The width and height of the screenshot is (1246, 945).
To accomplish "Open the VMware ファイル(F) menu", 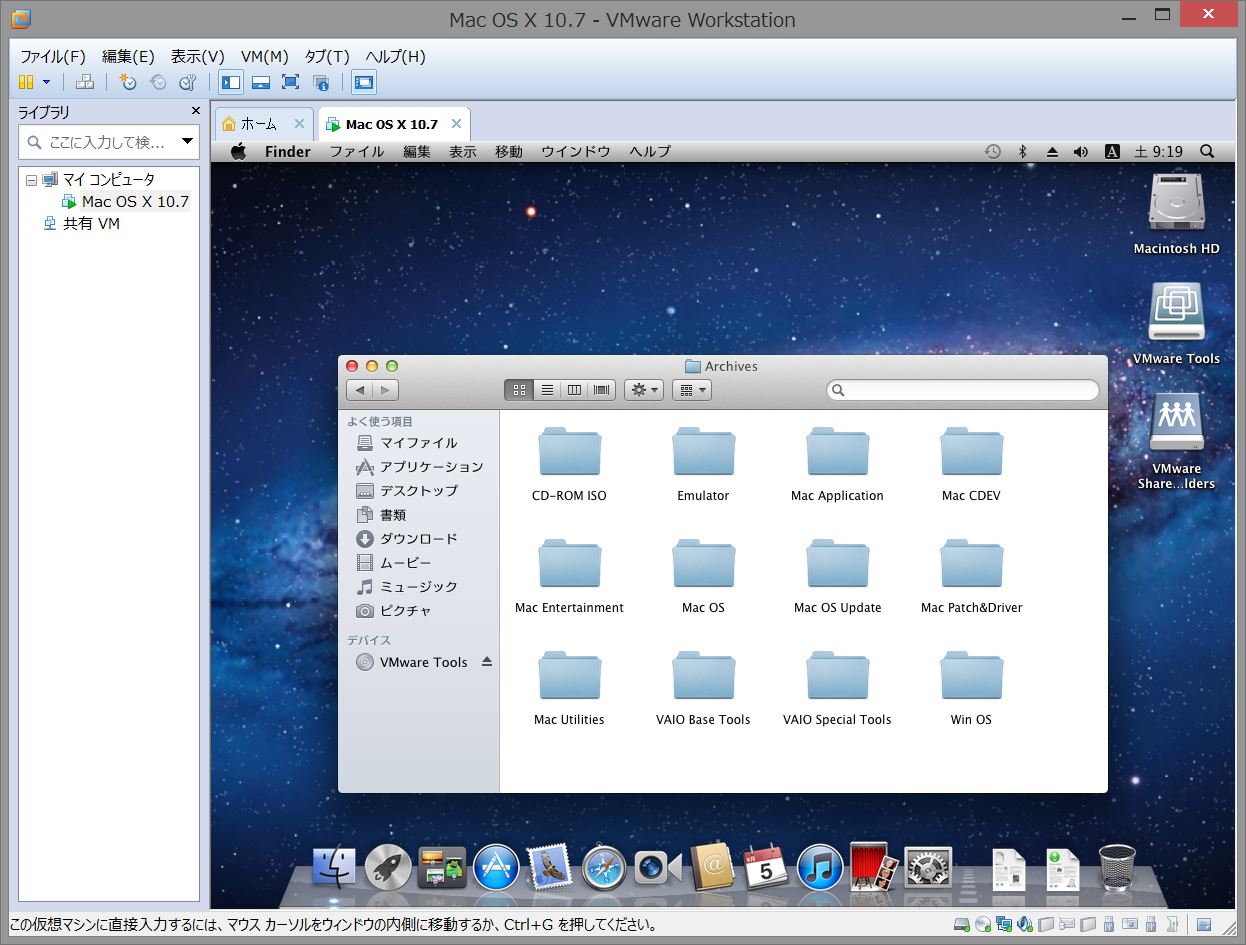I will point(53,56).
